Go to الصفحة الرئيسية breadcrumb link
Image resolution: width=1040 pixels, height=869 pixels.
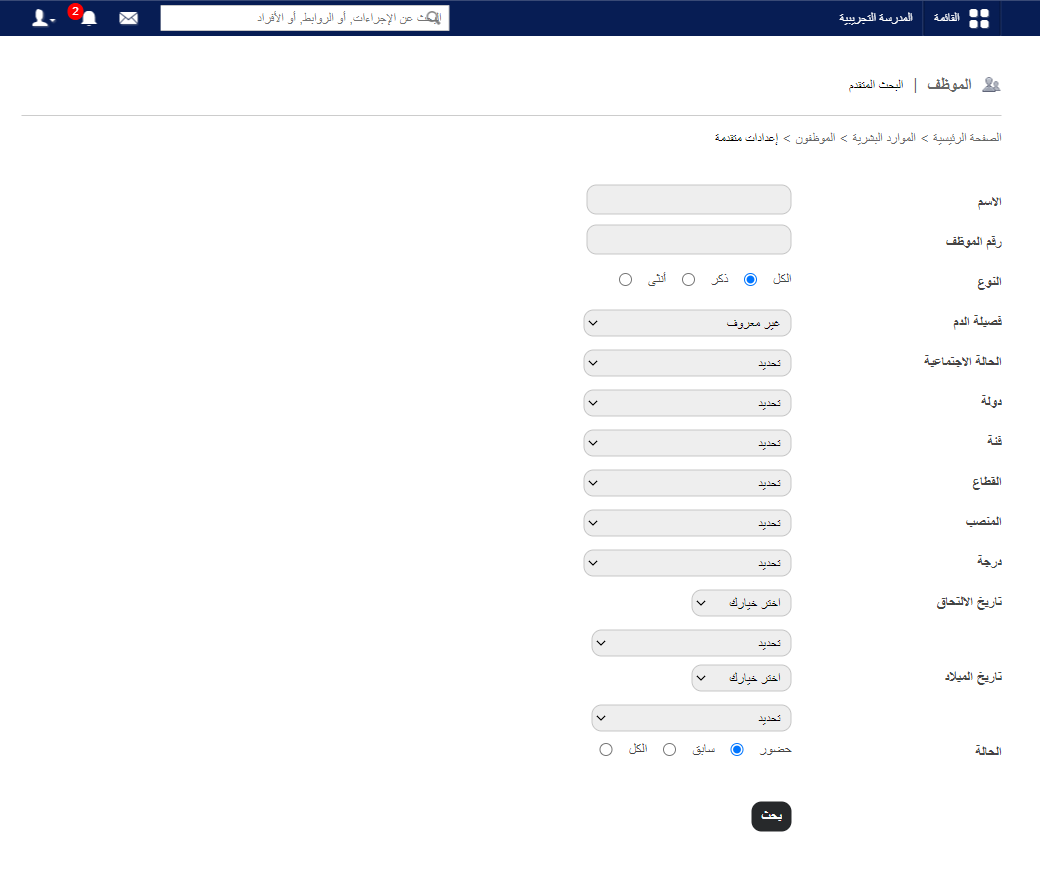[x=967, y=137]
